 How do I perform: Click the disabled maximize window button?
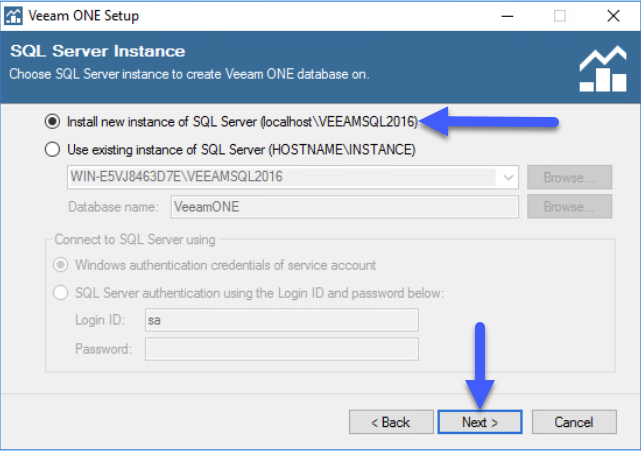pyautogui.click(x=560, y=16)
